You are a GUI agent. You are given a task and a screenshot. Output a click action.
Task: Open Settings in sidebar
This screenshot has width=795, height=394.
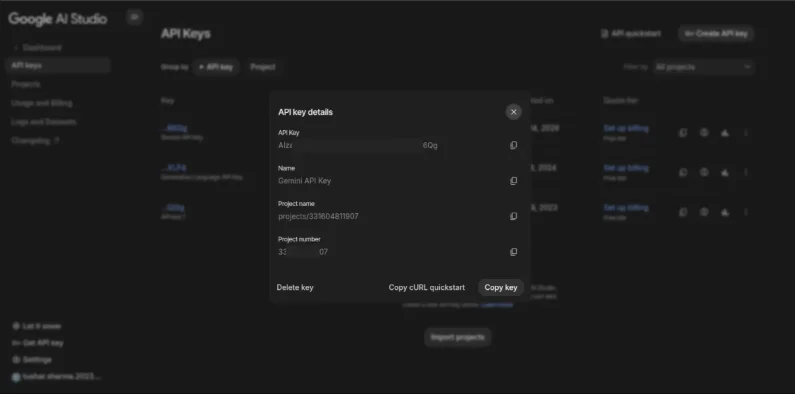[x=31, y=360]
